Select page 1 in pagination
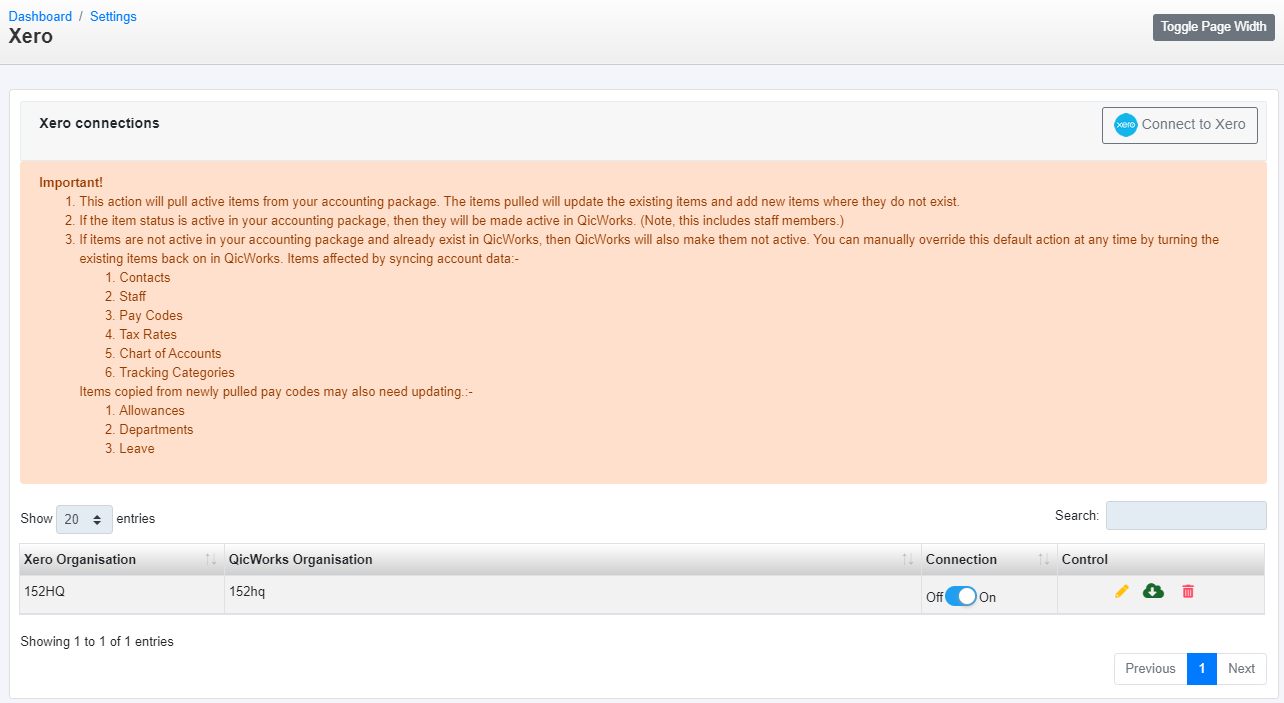This screenshot has height=703, width=1284. tap(1202, 668)
